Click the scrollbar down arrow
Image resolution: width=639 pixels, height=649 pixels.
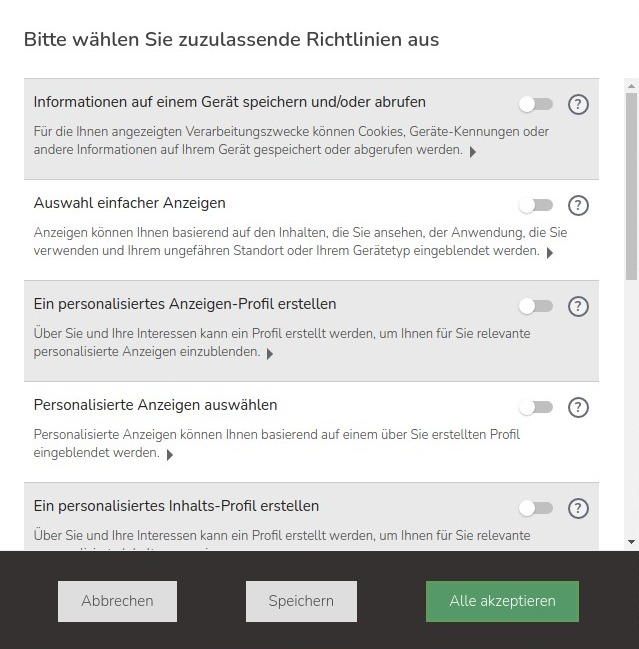pos(631,542)
